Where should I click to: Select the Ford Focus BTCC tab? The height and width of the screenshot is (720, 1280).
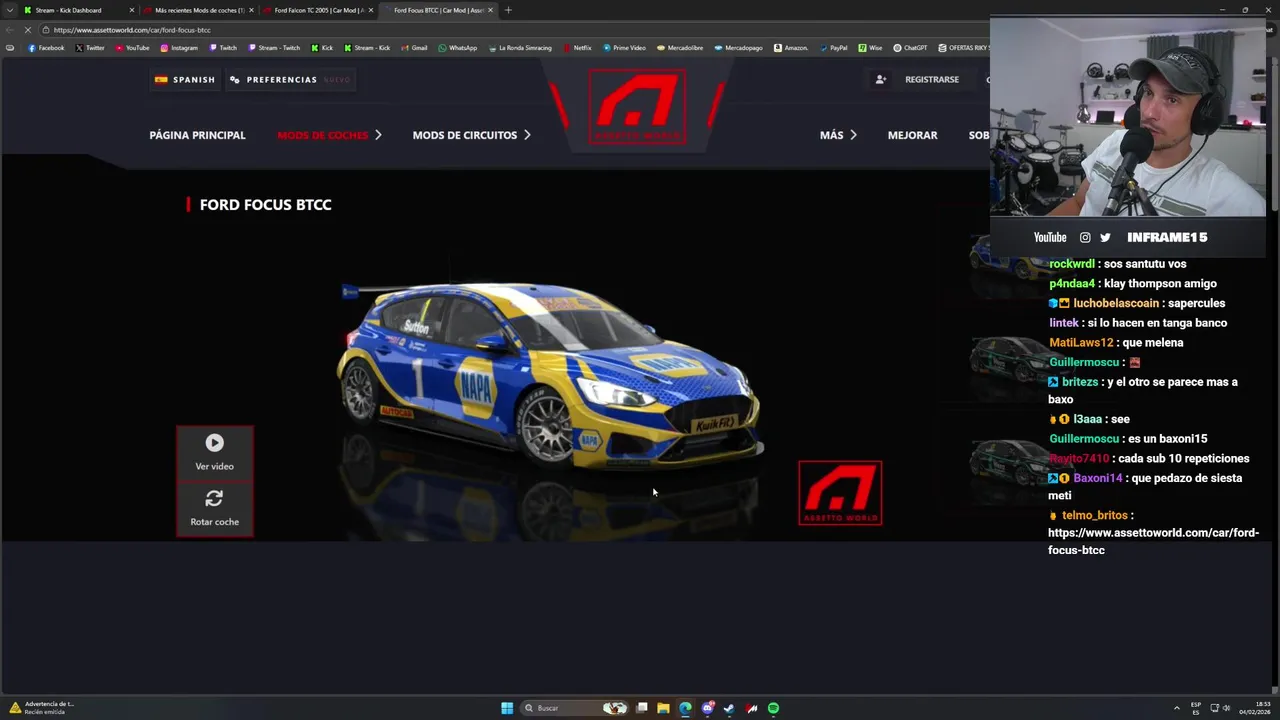pos(438,10)
